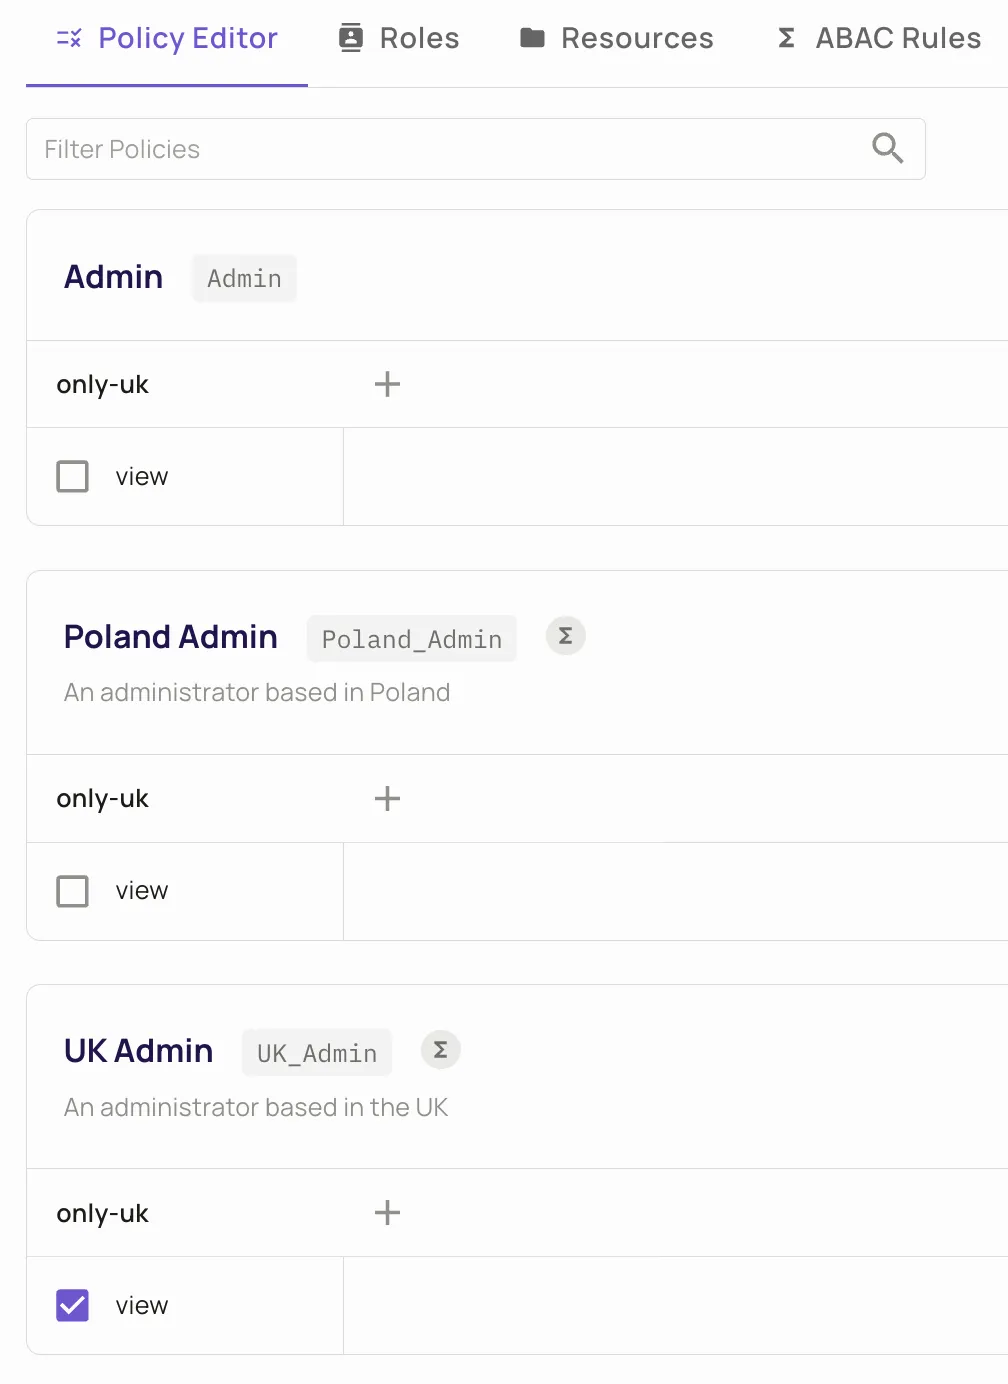Open the ABAC Rules tab

pyautogui.click(x=878, y=38)
